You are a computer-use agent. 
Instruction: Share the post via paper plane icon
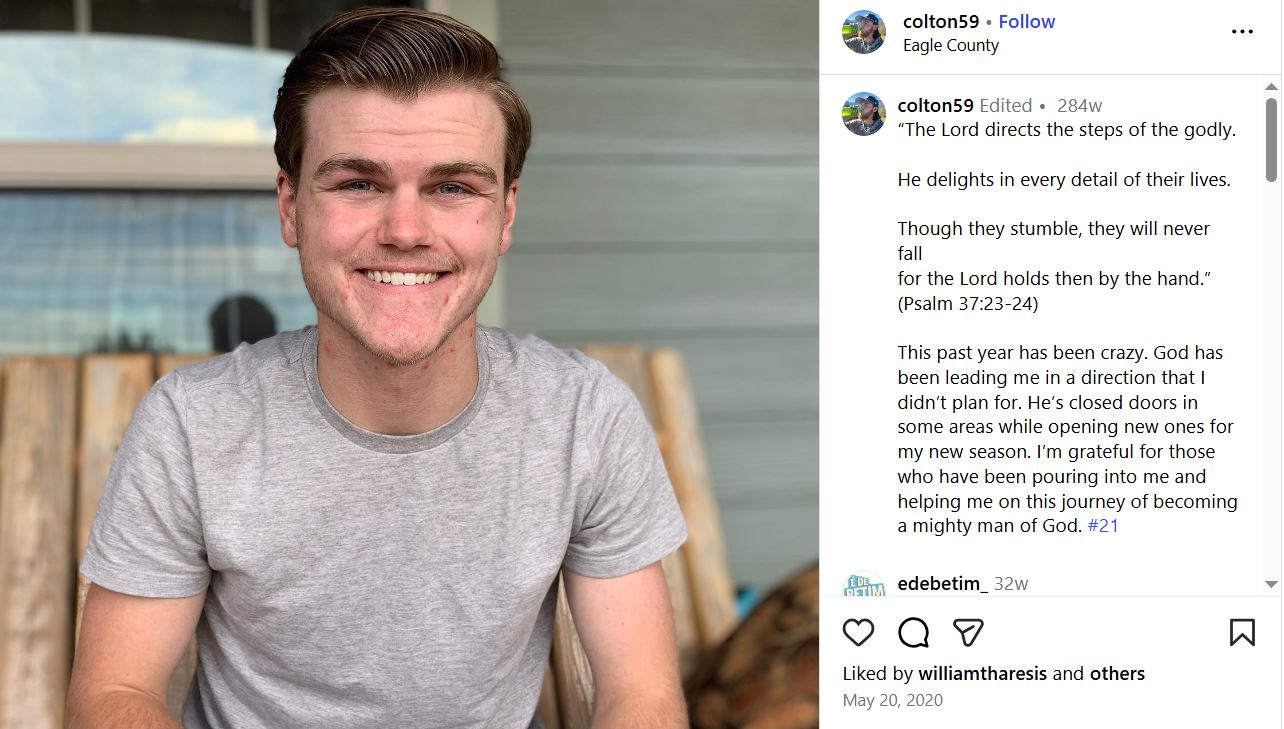point(968,632)
